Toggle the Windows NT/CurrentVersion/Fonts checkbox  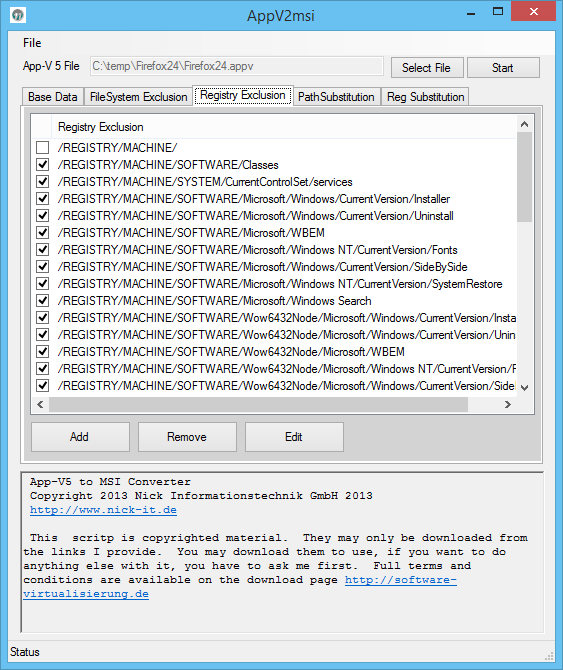pyautogui.click(x=42, y=250)
